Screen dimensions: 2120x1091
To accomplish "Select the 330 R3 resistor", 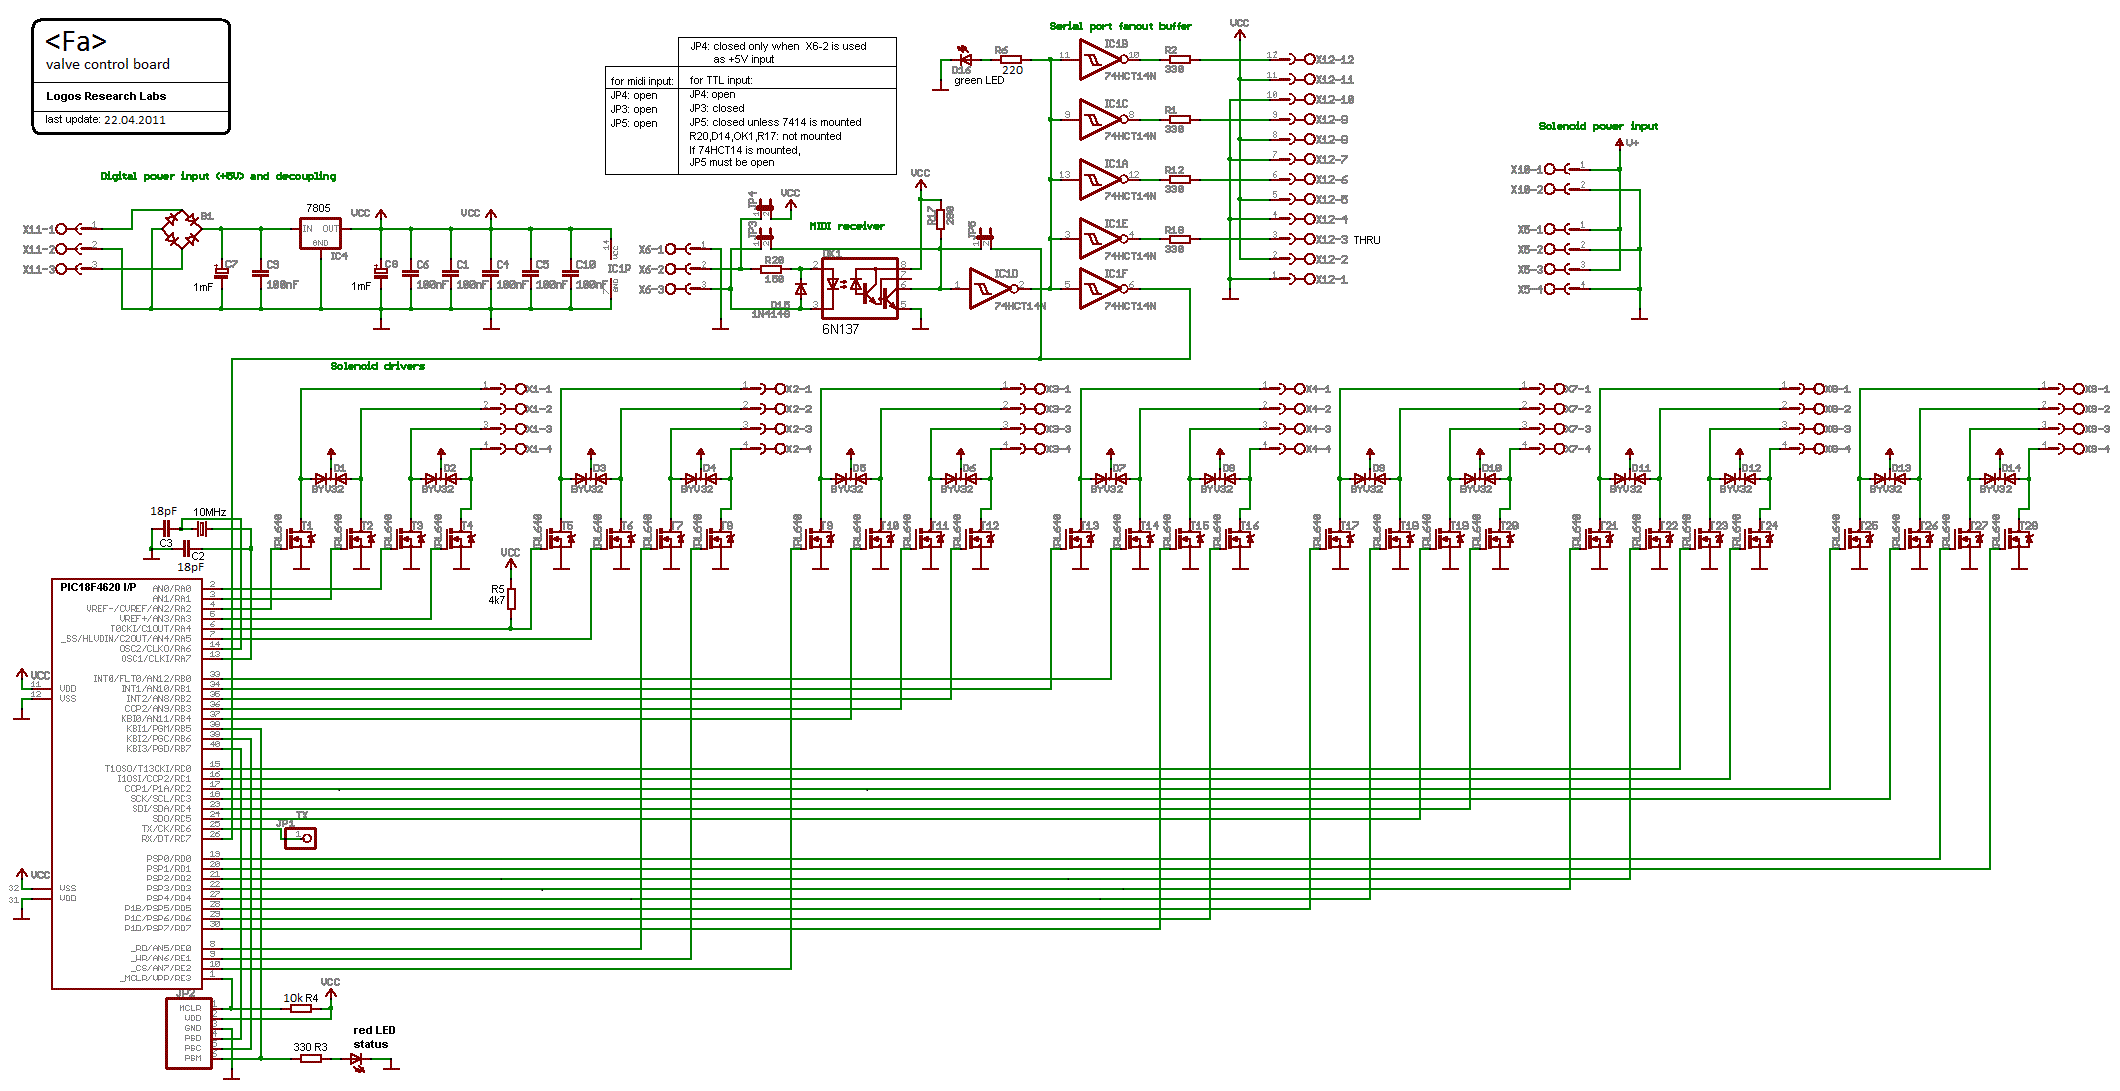I will pyautogui.click(x=311, y=1058).
